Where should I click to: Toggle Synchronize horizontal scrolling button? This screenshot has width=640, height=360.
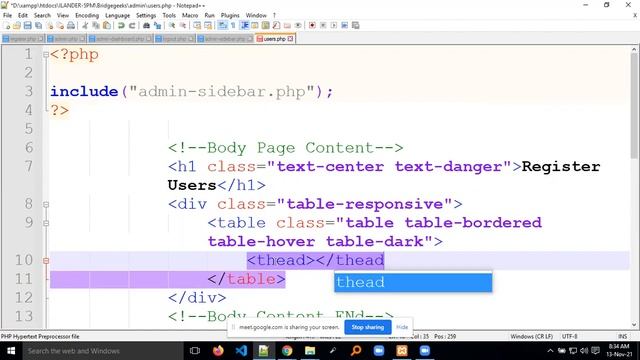point(208,25)
